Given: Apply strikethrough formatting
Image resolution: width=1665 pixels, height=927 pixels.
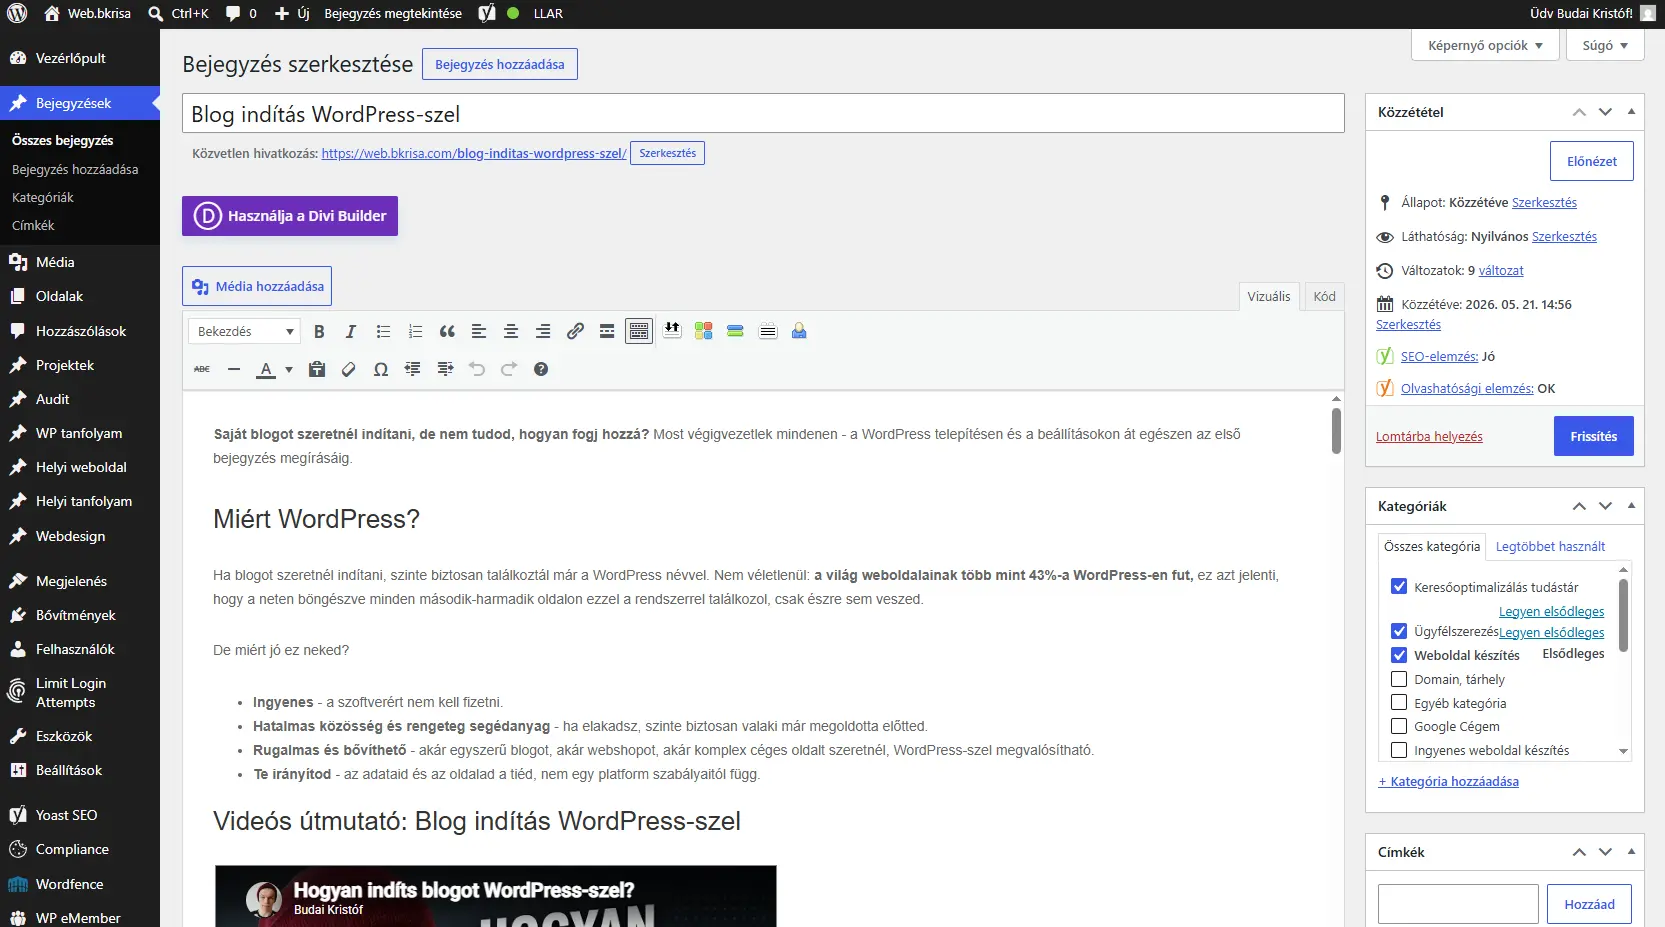Looking at the screenshot, I should tap(202, 369).
